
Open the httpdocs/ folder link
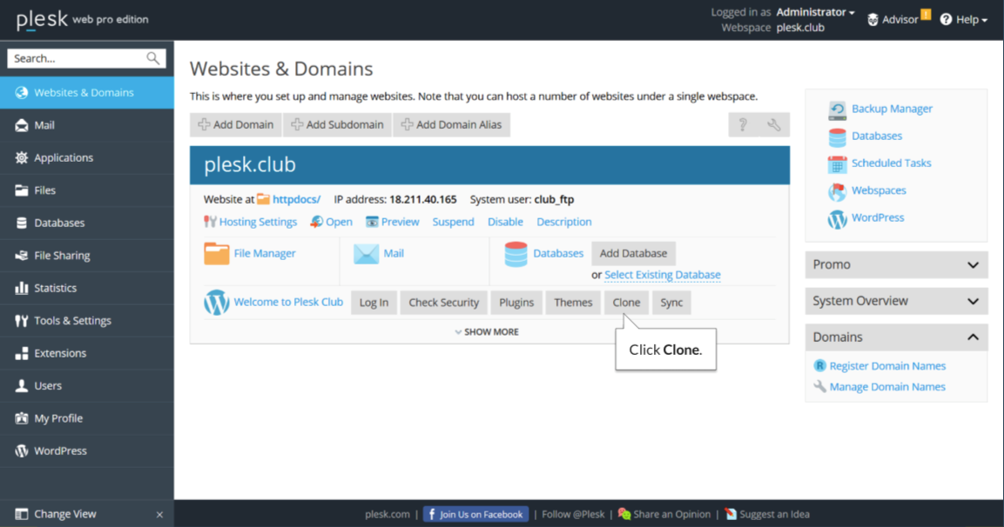pos(296,199)
